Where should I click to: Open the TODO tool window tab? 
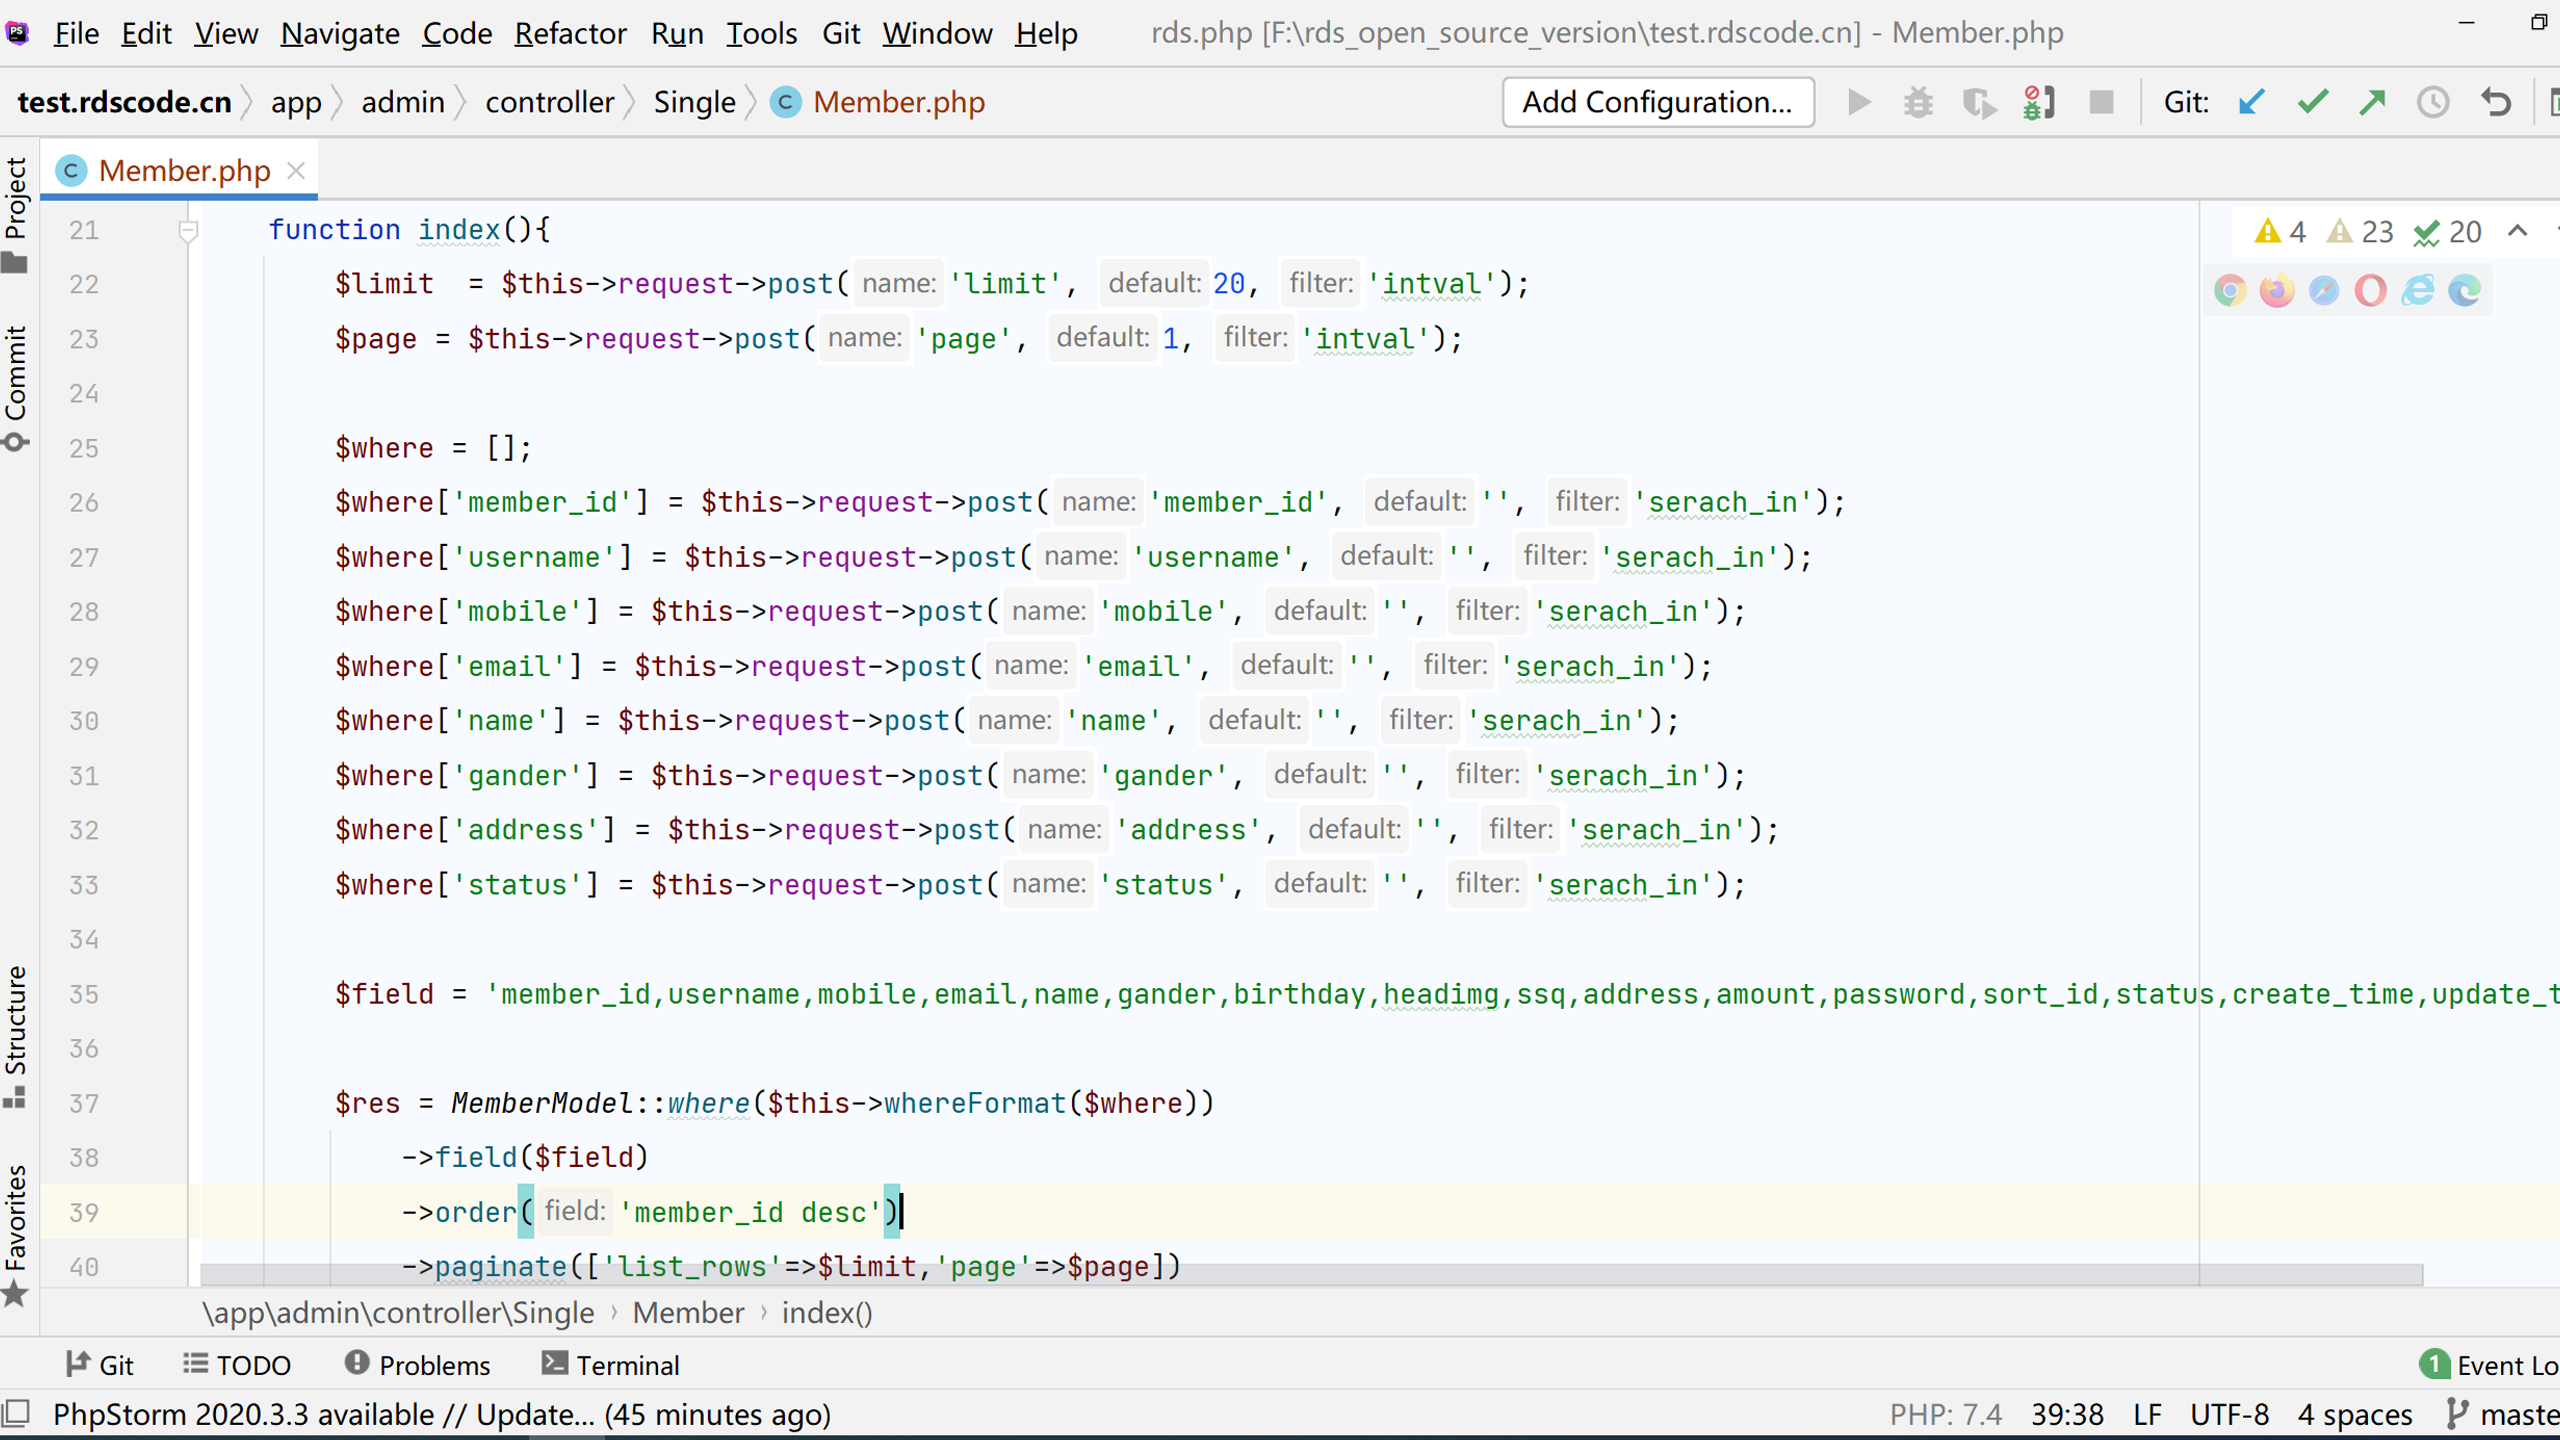pyautogui.click(x=237, y=1365)
